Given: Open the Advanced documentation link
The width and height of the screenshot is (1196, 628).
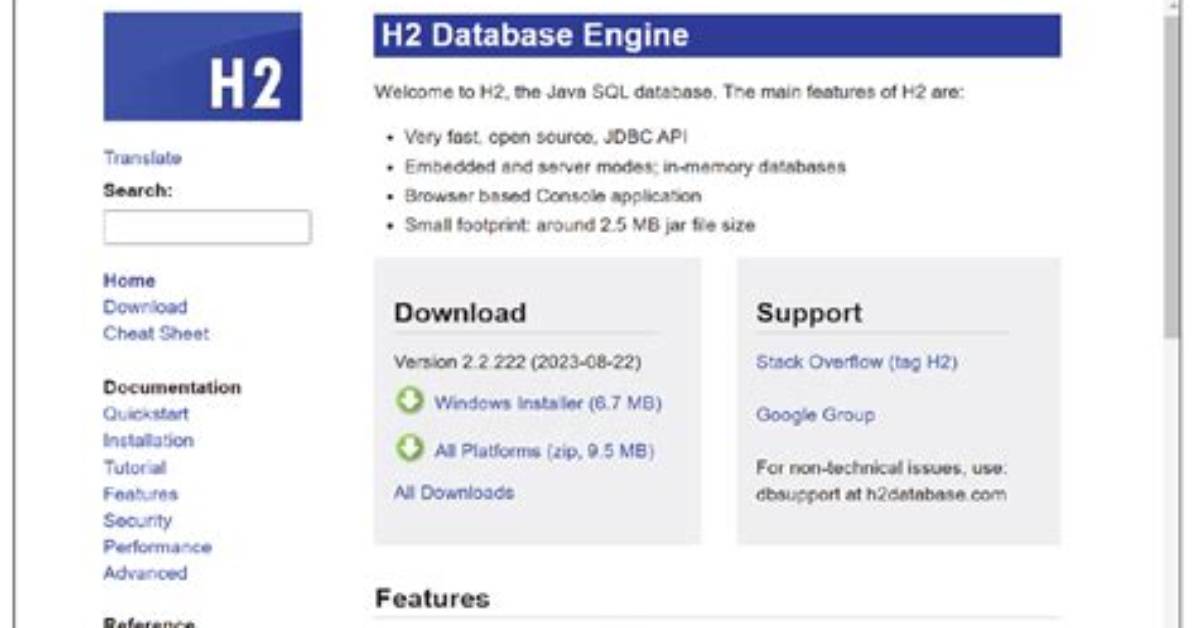Looking at the screenshot, I should click(145, 573).
